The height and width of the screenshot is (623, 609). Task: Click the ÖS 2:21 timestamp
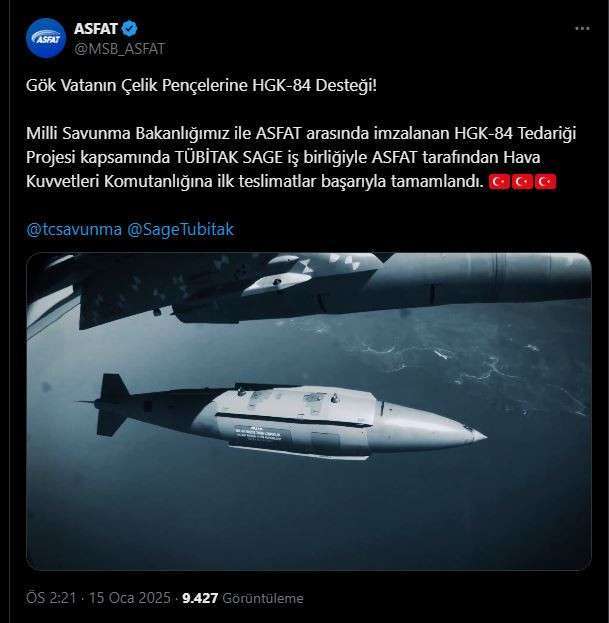point(51,598)
